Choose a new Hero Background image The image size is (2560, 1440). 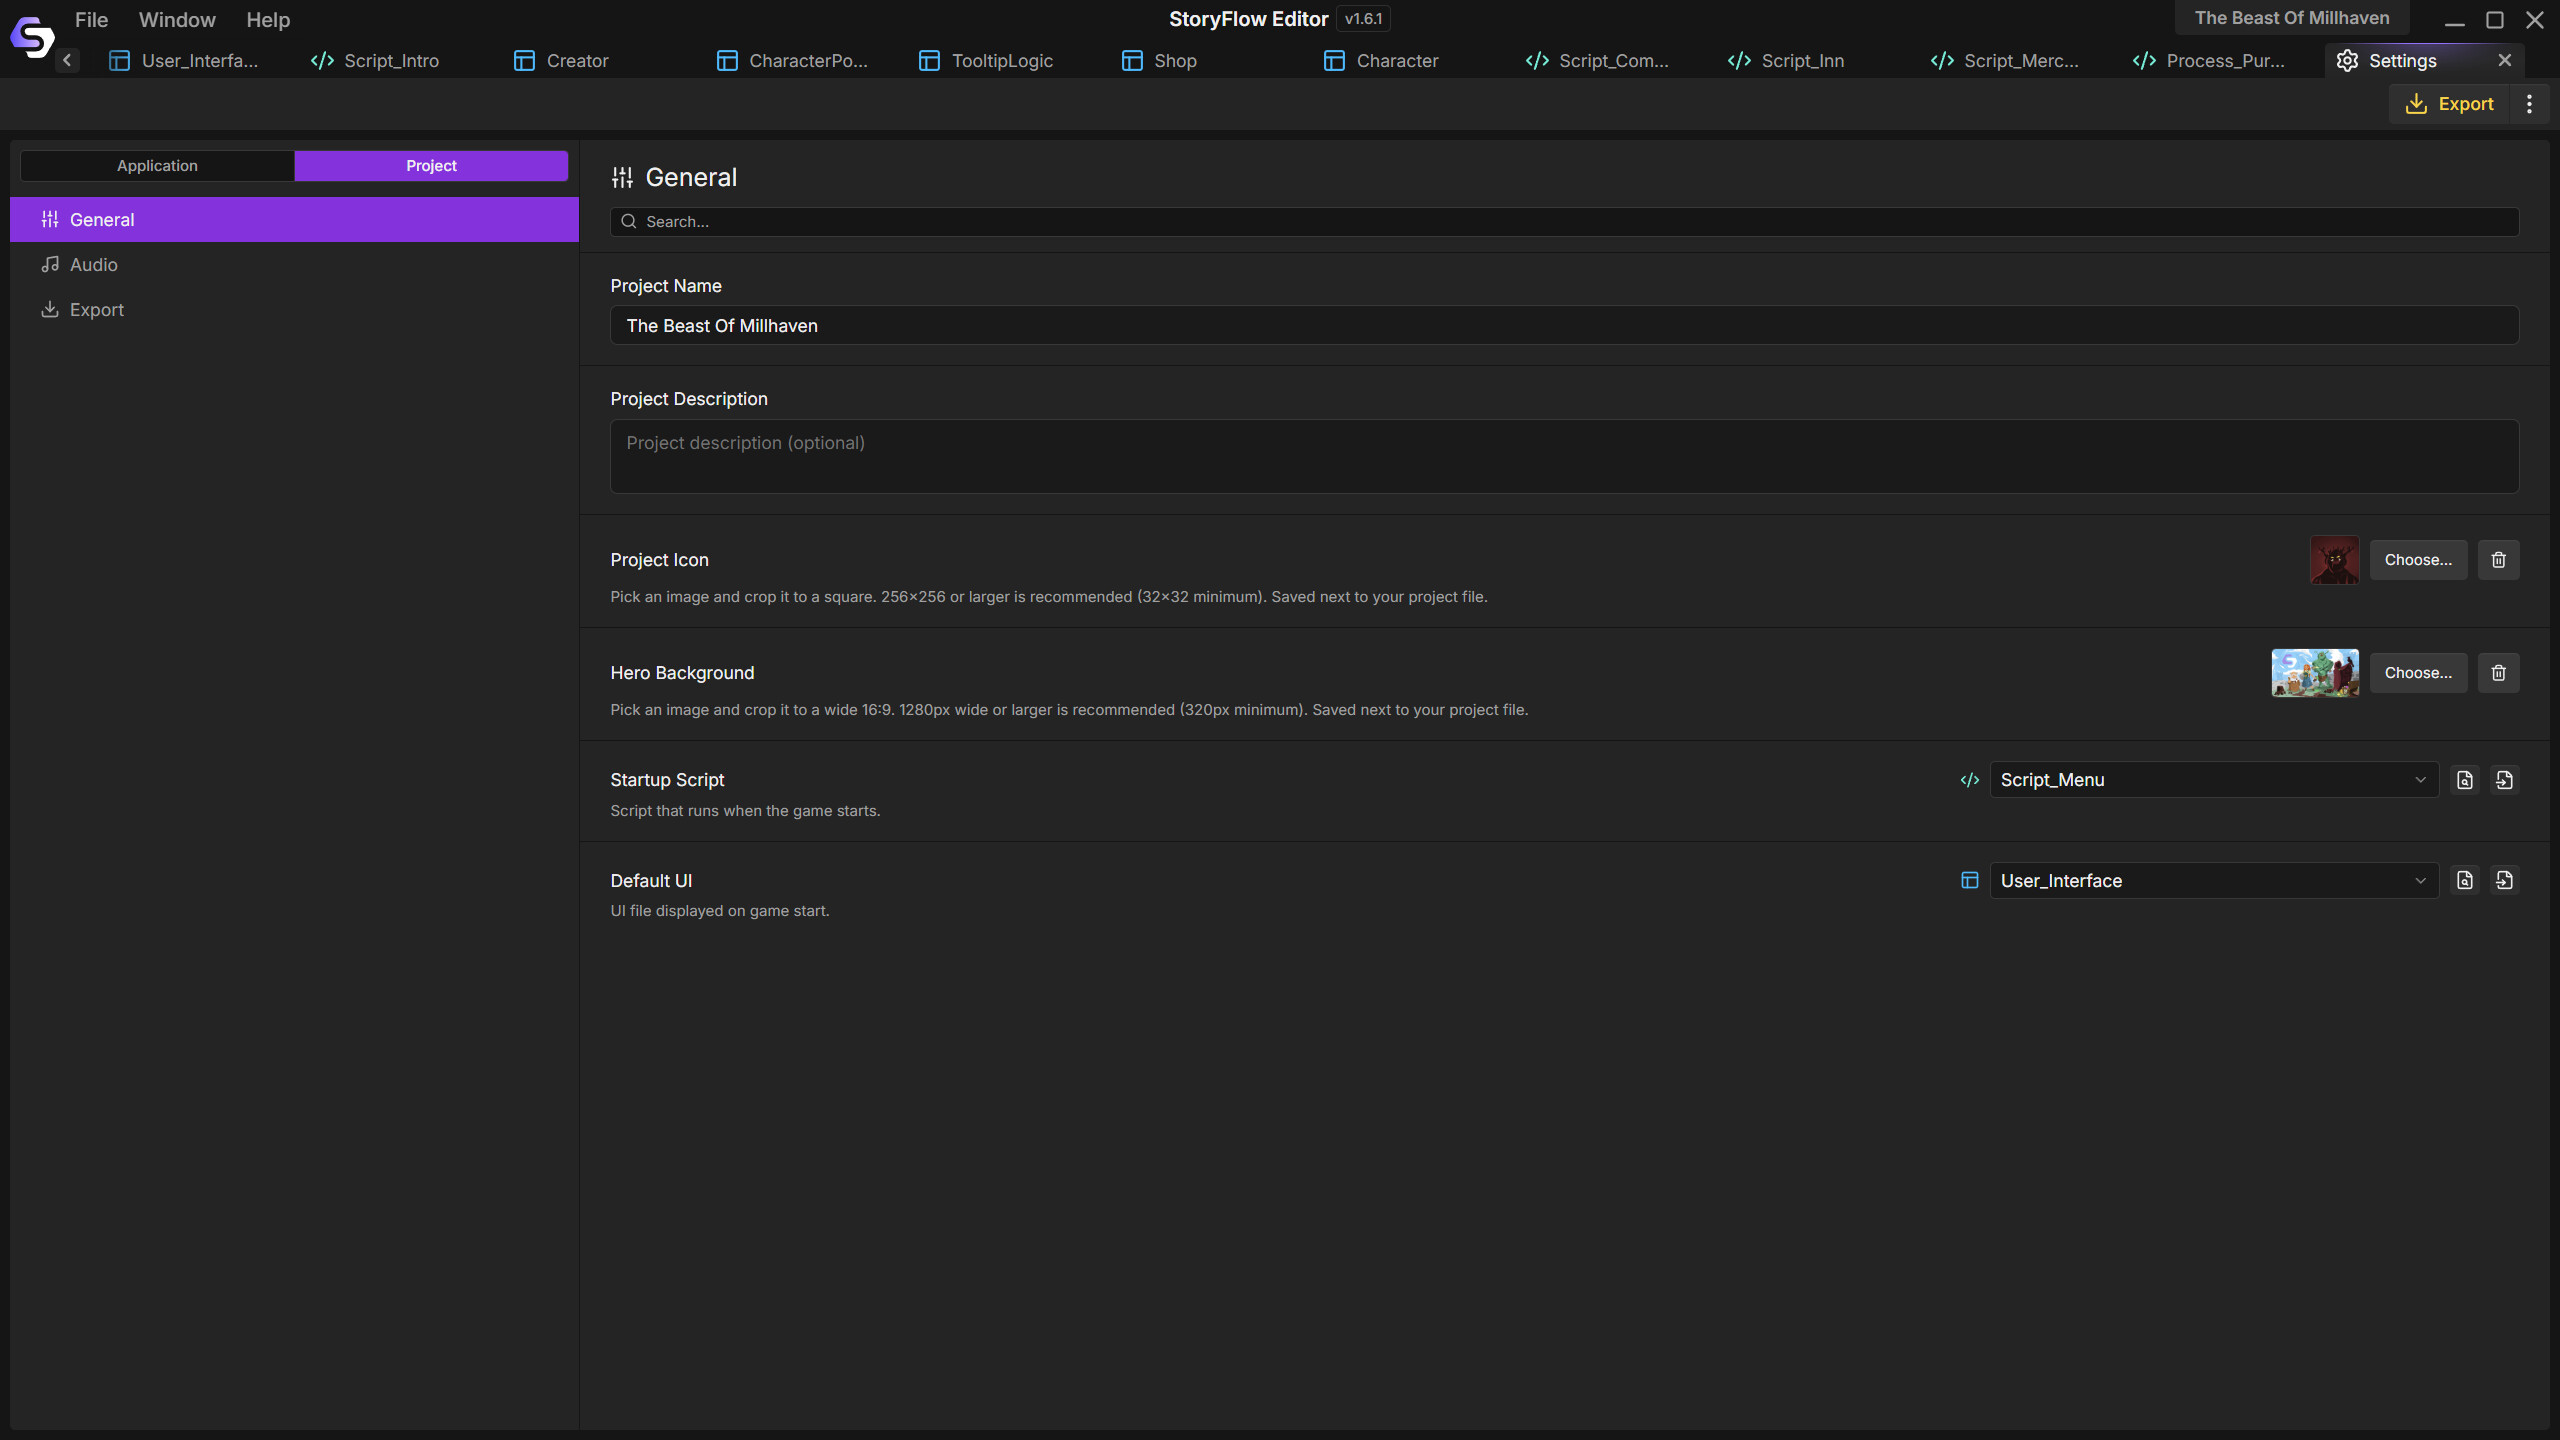click(x=2418, y=673)
